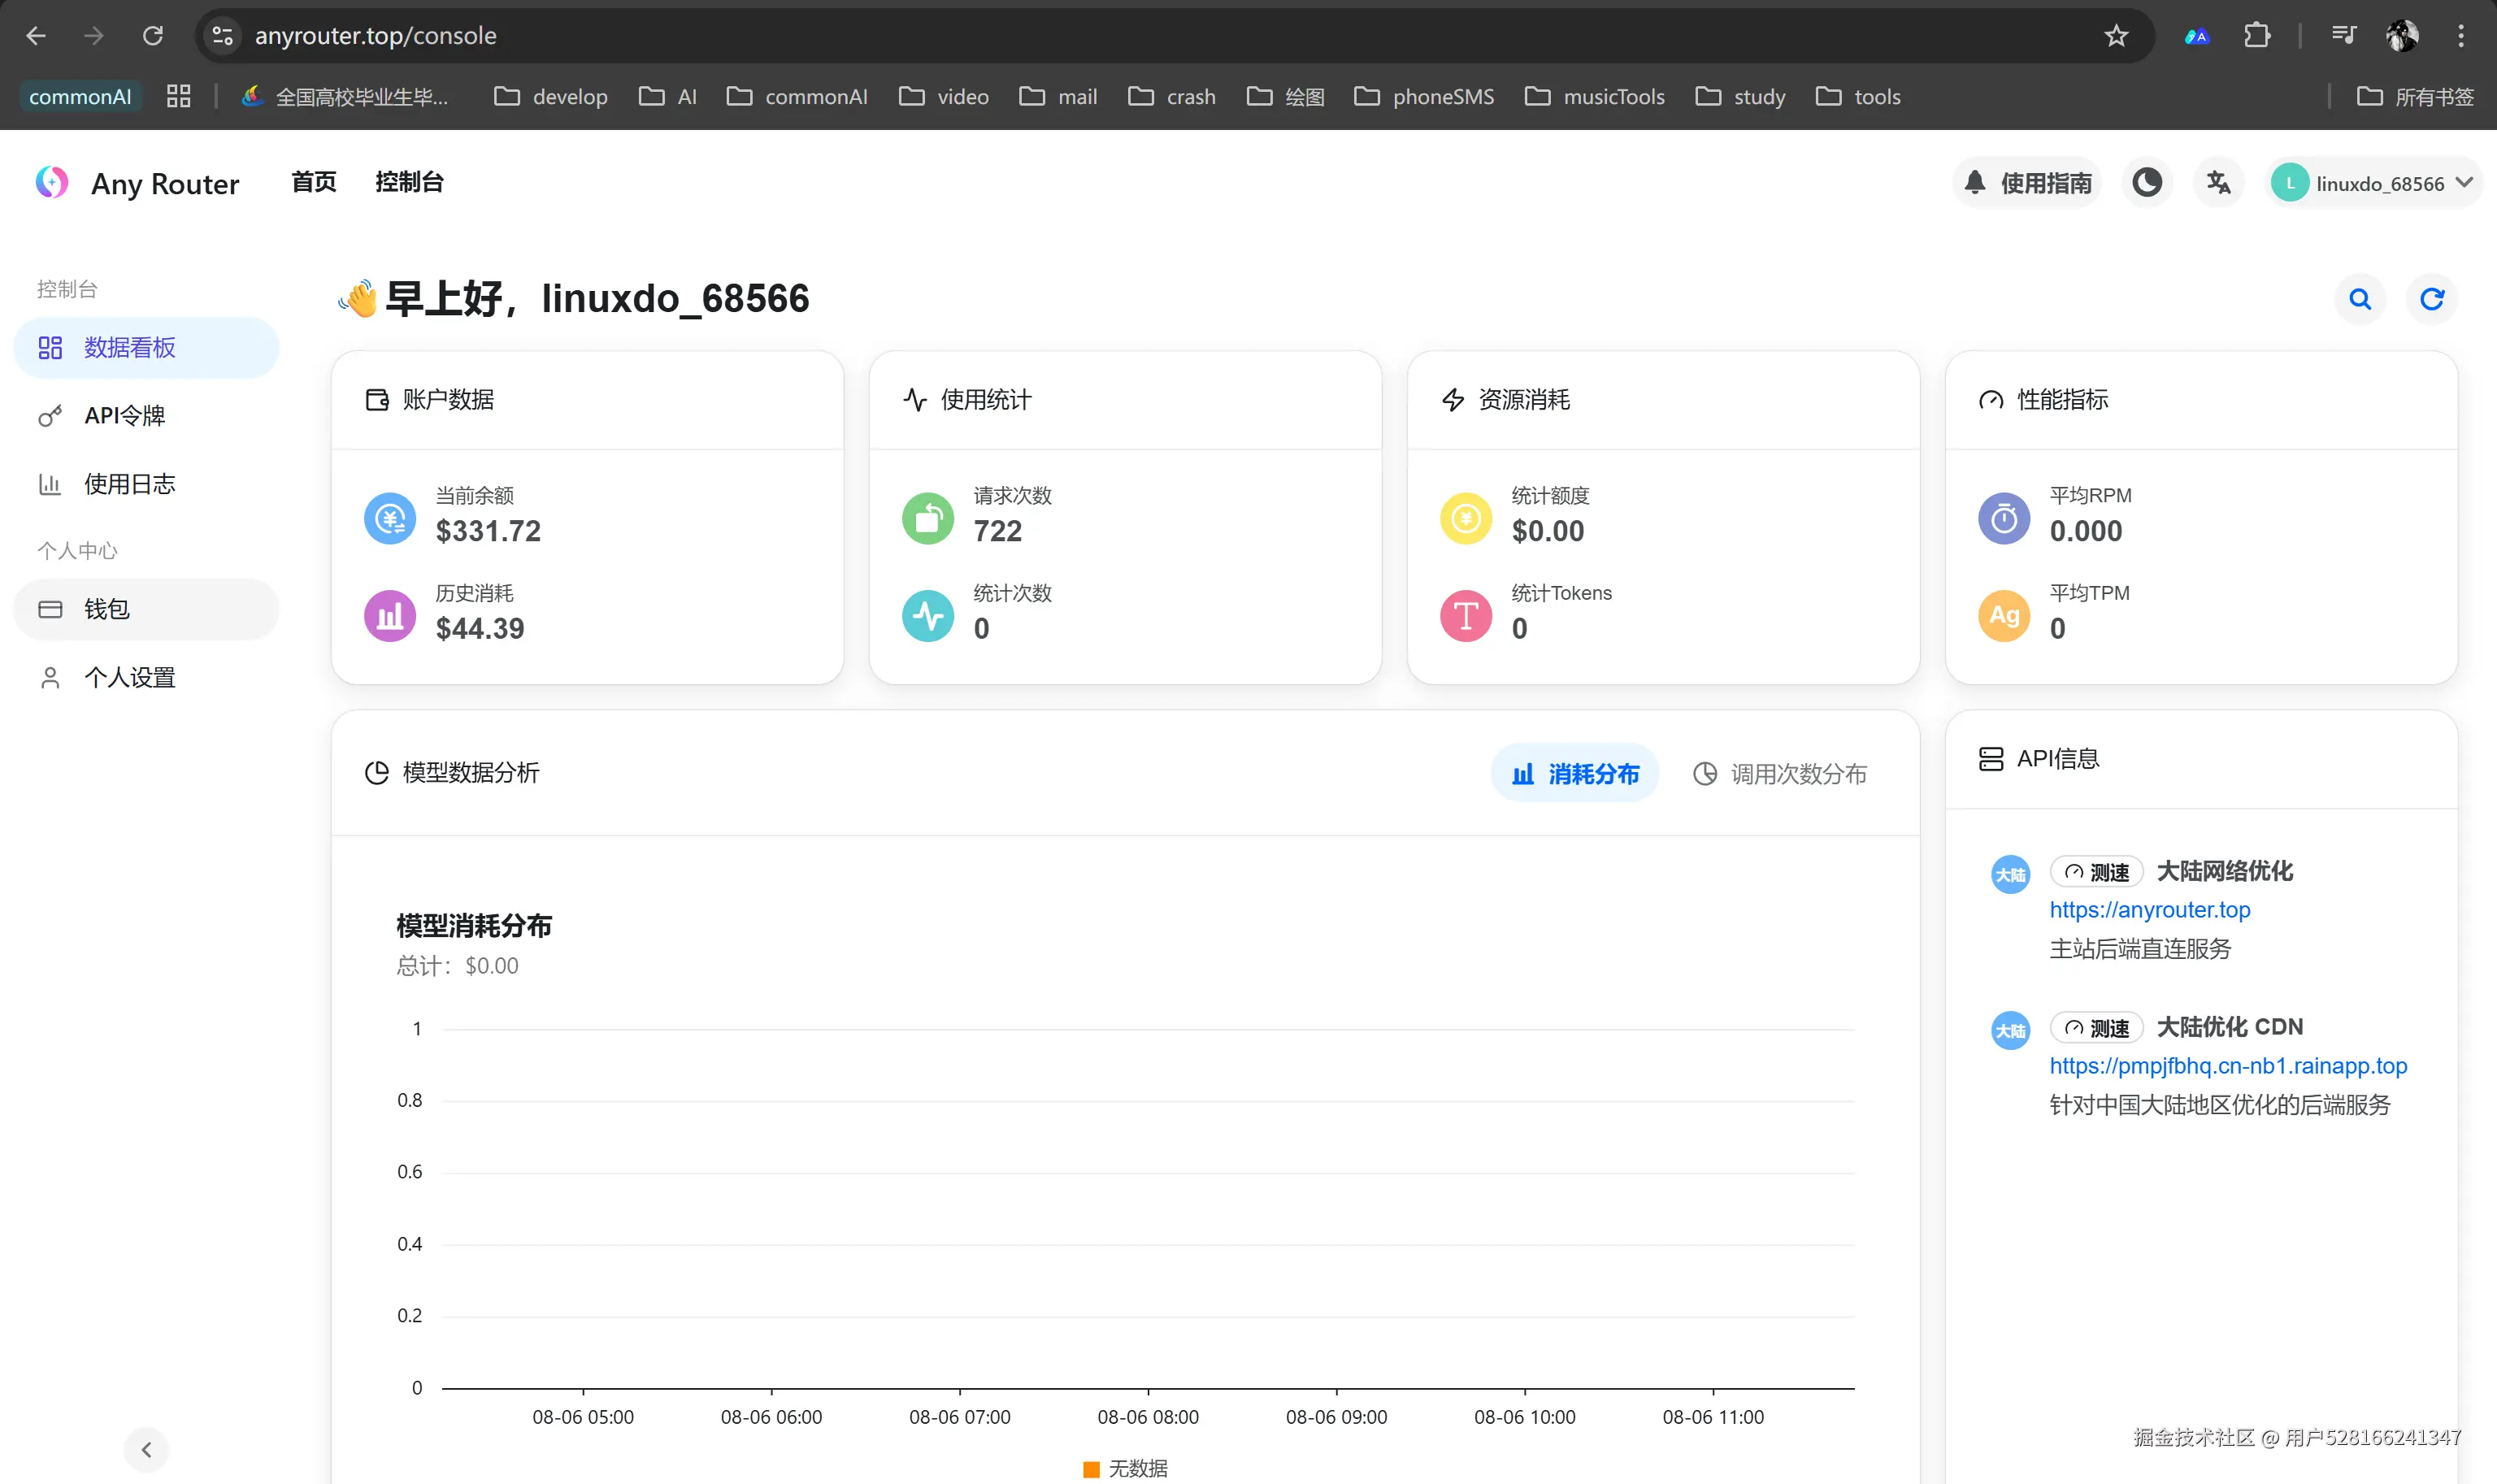Open 使用指南 with the bell icon
2497x1484 pixels.
2027,183
